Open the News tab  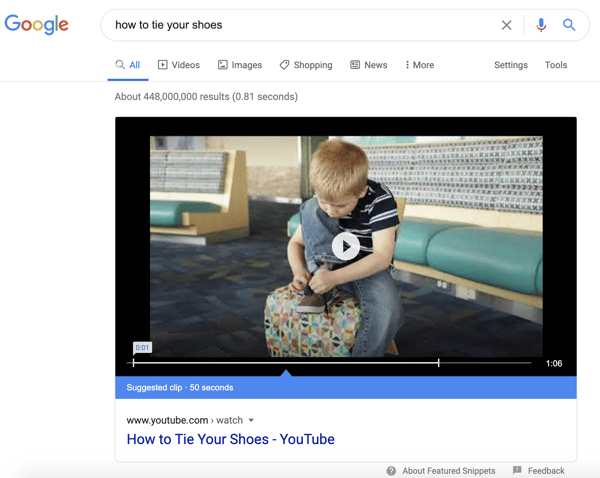[x=368, y=65]
